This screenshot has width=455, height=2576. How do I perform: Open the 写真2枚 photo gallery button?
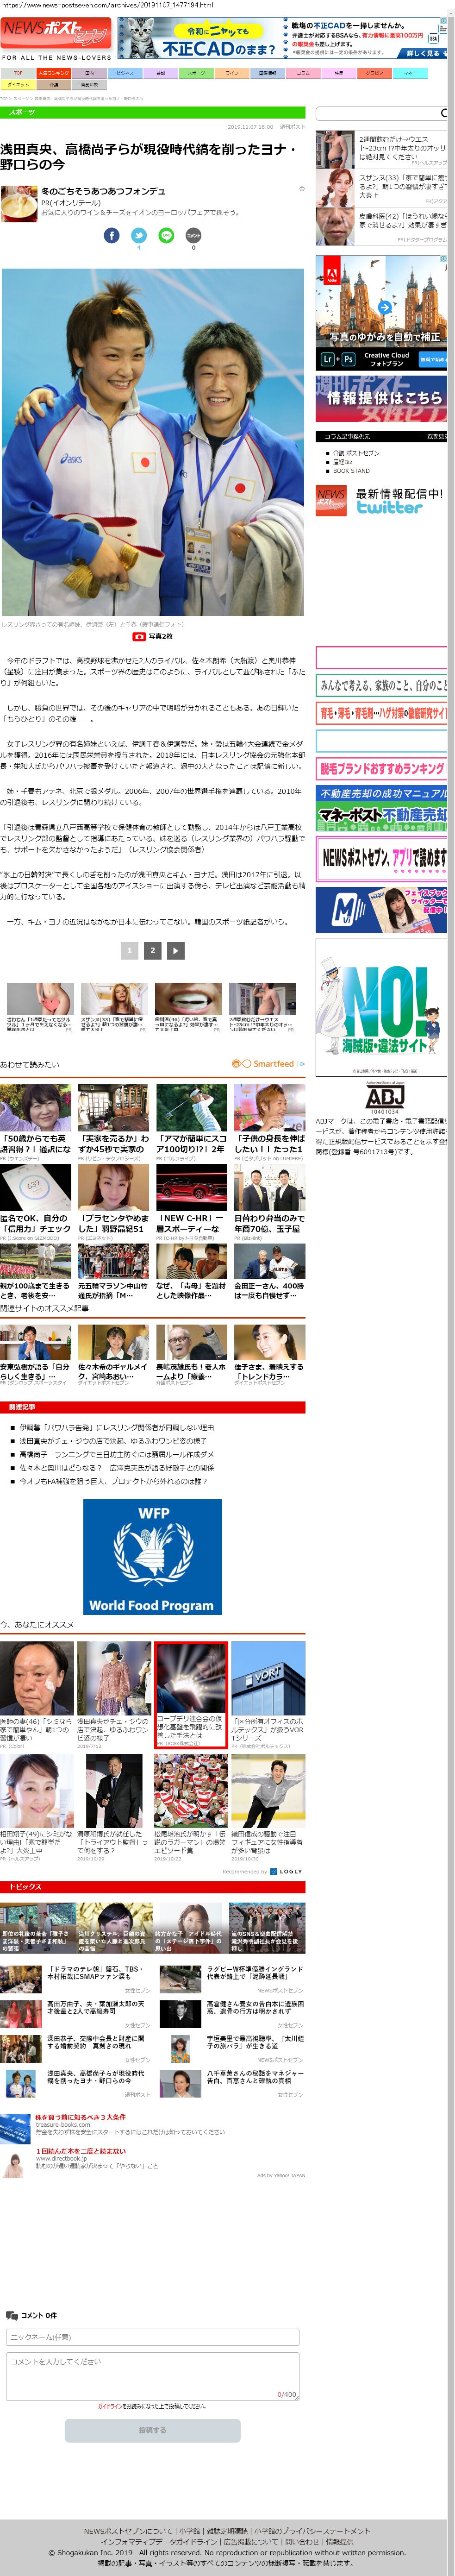point(153,636)
